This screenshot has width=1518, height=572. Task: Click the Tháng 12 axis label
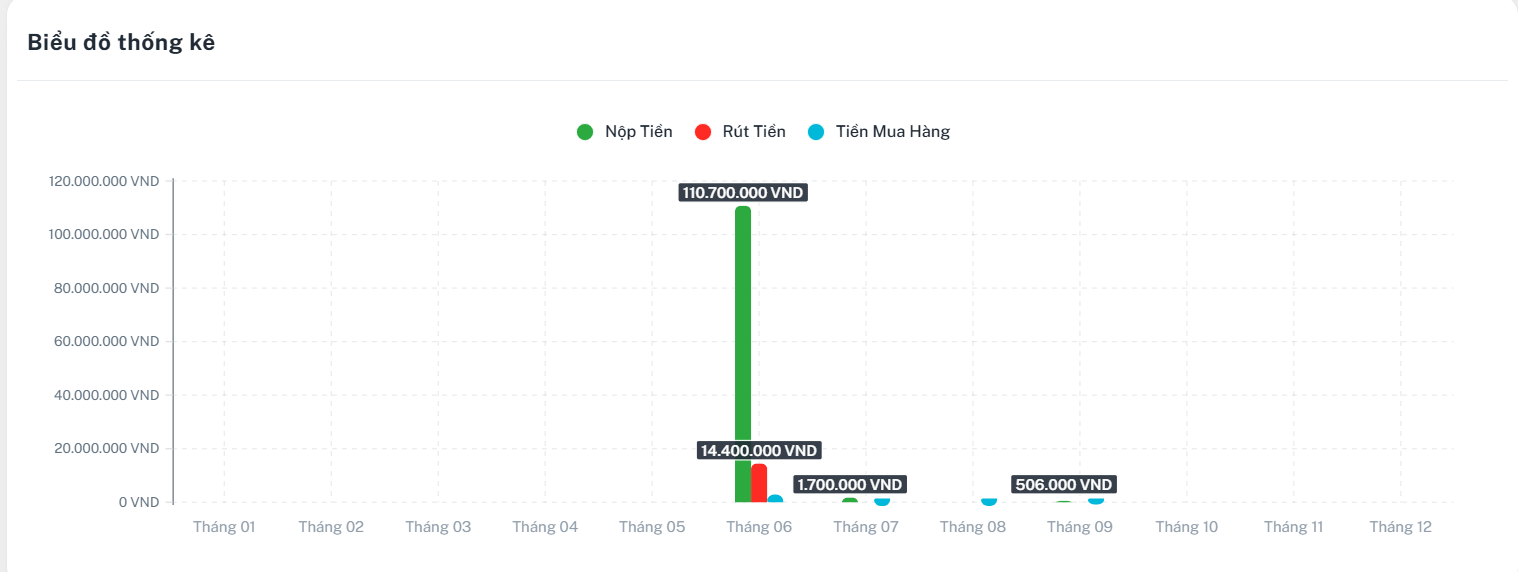click(1400, 527)
